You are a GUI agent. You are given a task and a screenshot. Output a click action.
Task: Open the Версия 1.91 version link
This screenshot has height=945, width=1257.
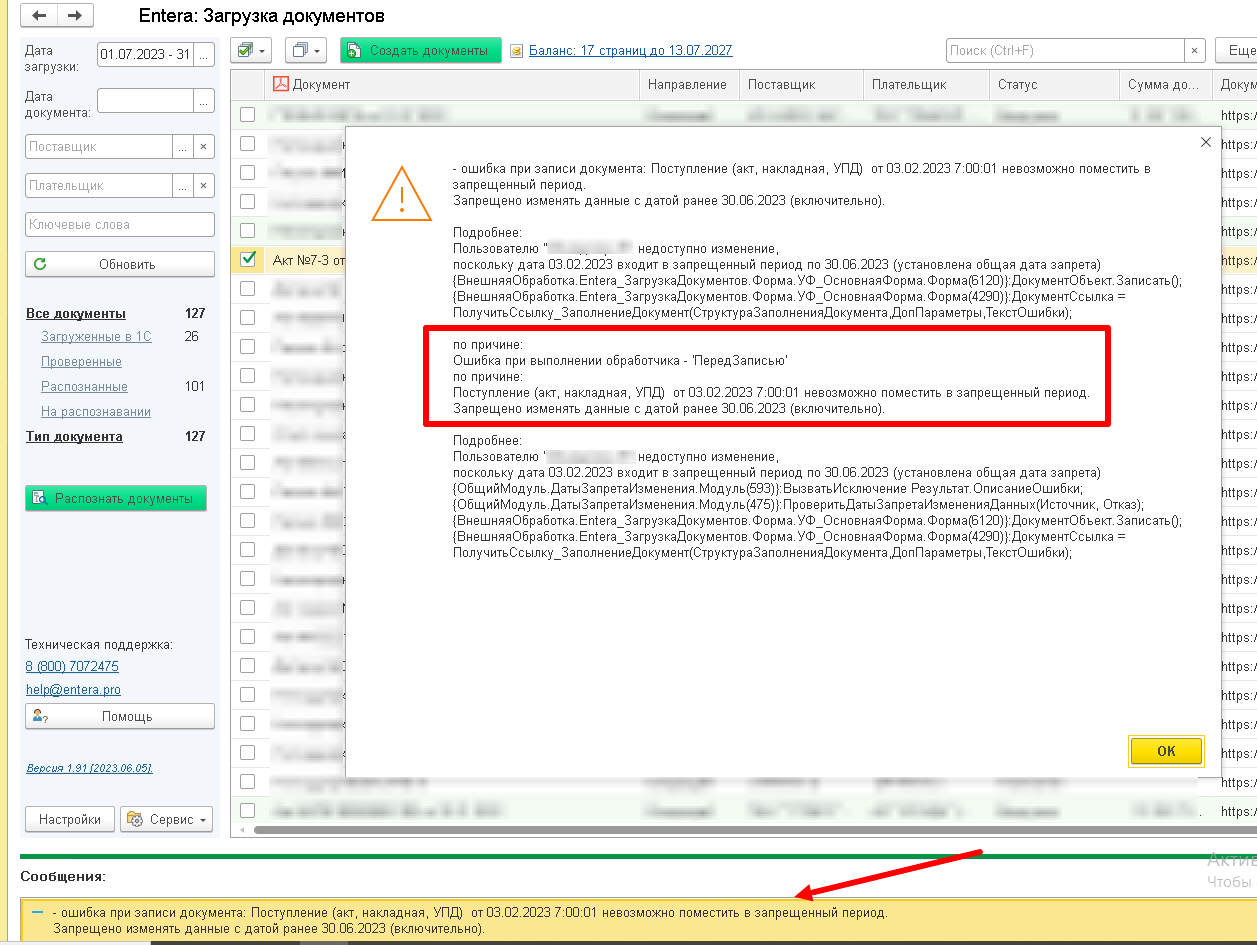89,768
